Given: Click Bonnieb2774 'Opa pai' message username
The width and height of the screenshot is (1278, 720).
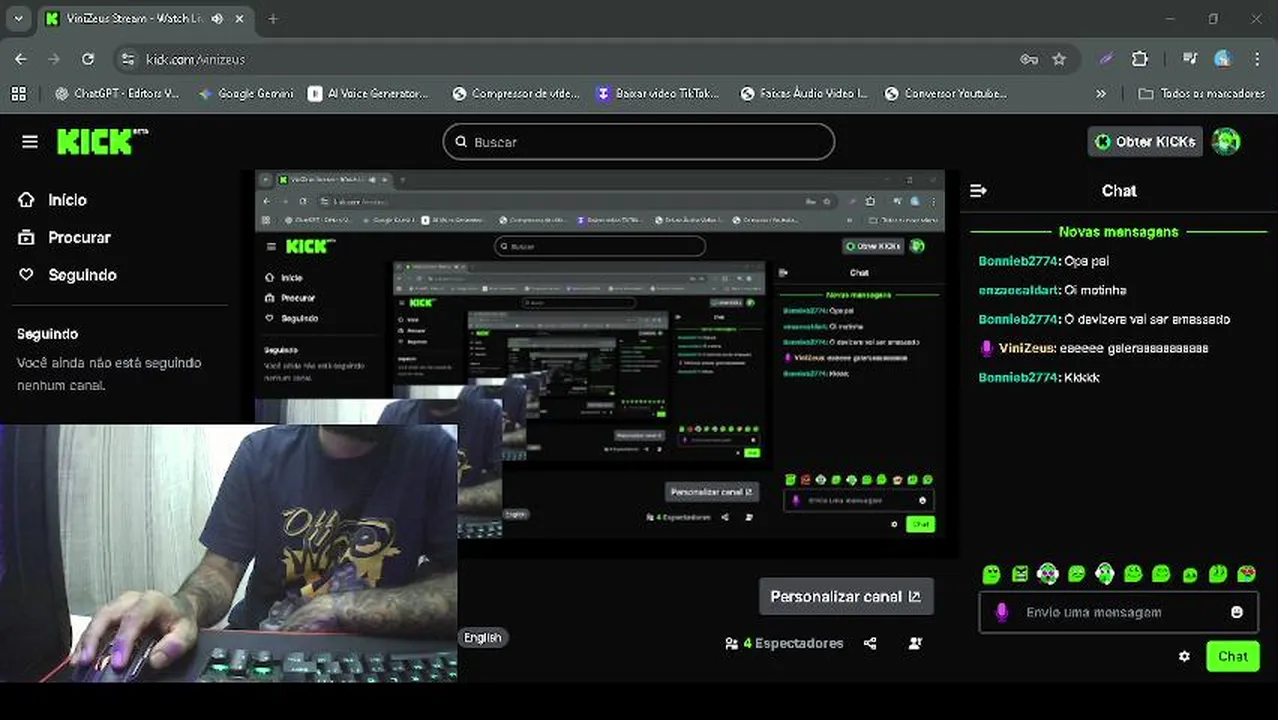Looking at the screenshot, I should (1018, 261).
